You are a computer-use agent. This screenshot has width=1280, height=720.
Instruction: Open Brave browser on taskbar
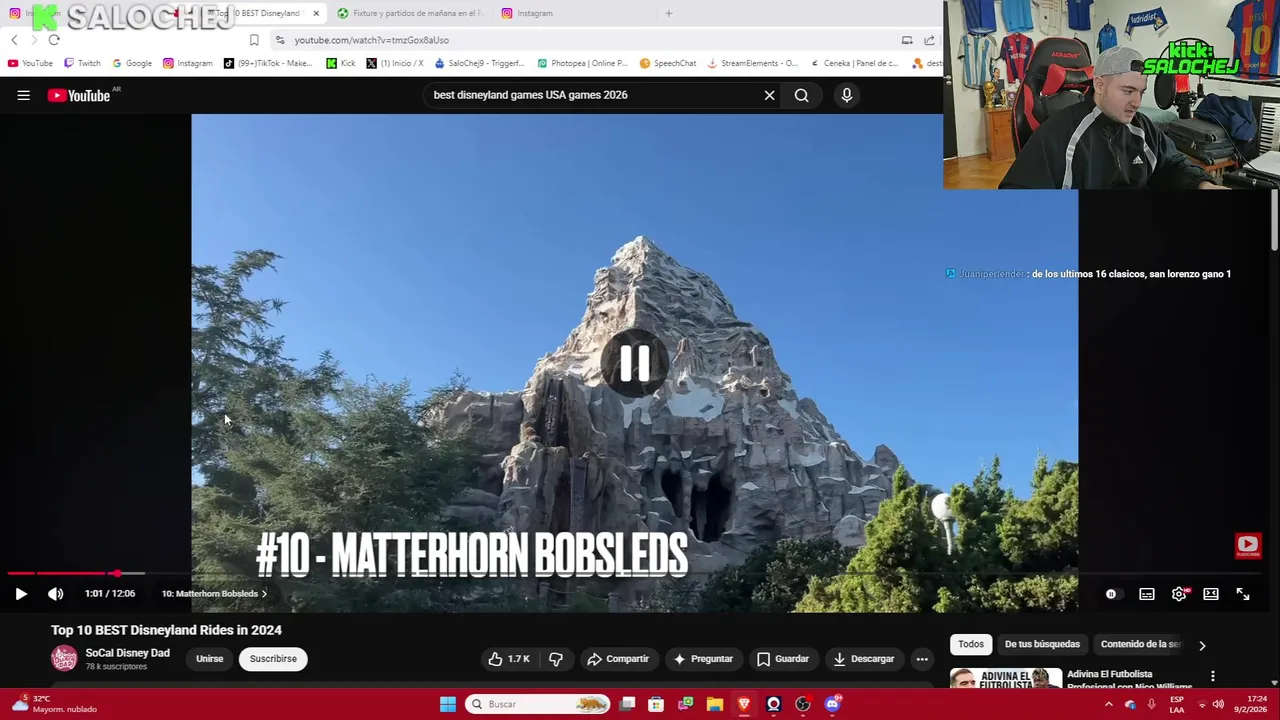[744, 704]
